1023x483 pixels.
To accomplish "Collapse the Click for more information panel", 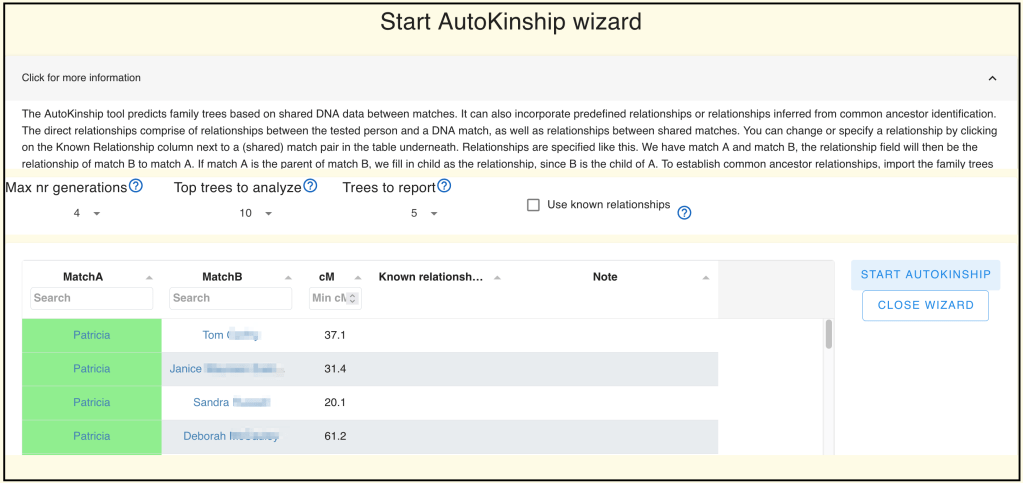I will [x=992, y=78].
